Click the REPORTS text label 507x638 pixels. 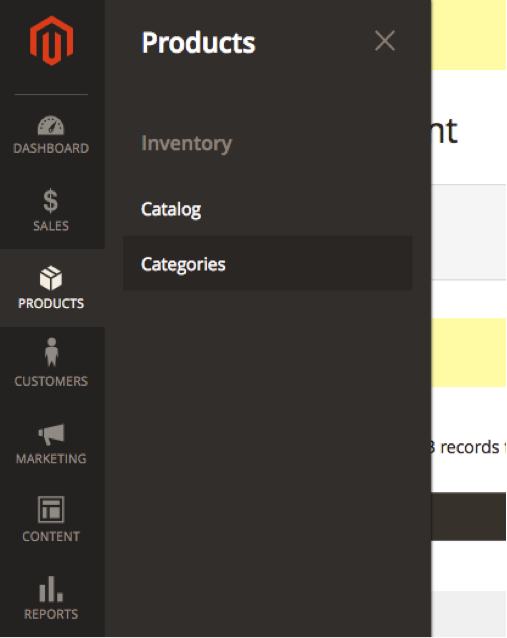coord(51,614)
